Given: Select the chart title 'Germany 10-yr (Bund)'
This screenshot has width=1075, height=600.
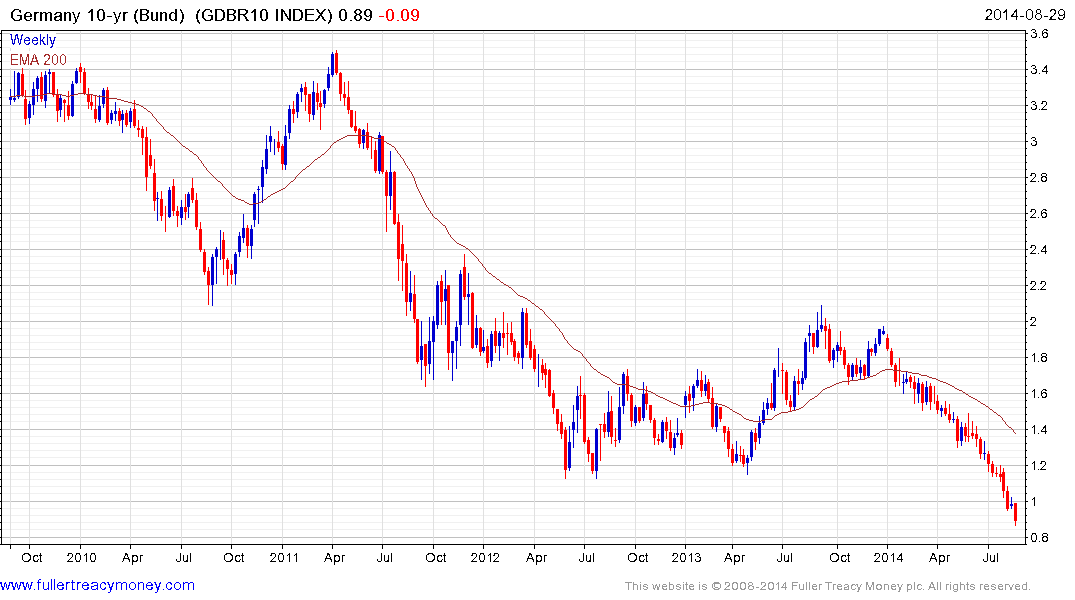Looking at the screenshot, I should pos(97,15).
